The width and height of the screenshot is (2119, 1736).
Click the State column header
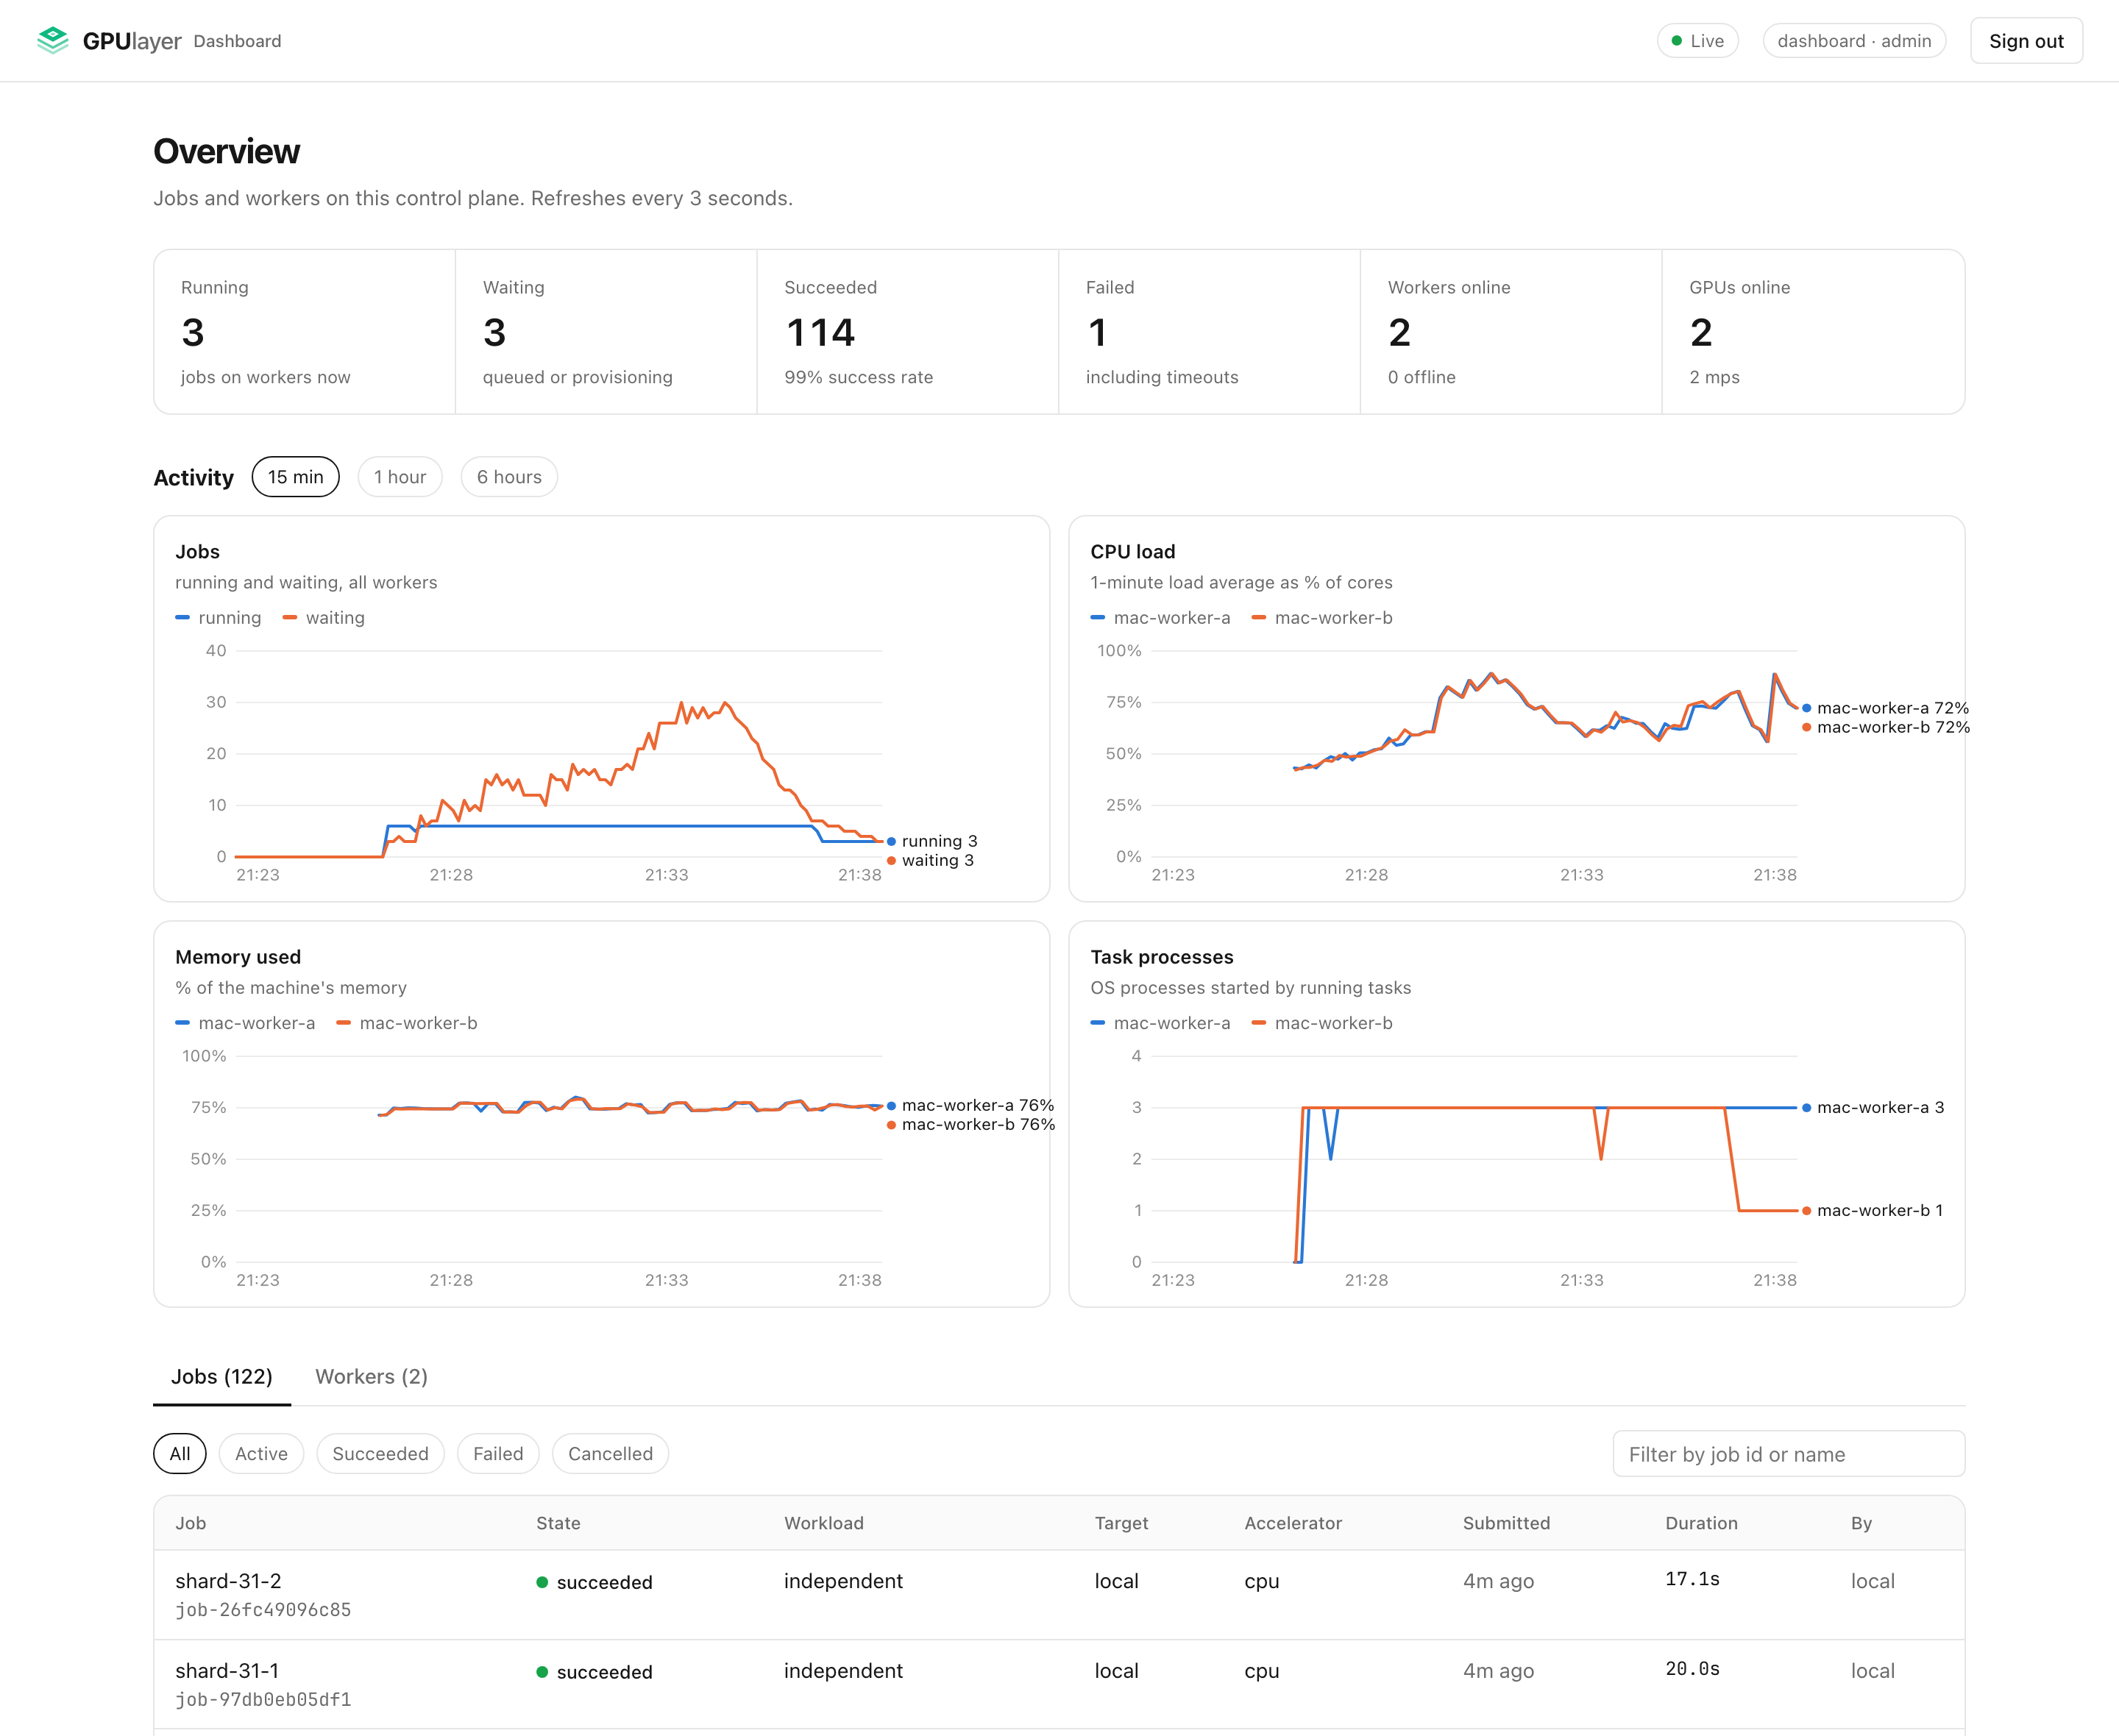click(x=558, y=1523)
